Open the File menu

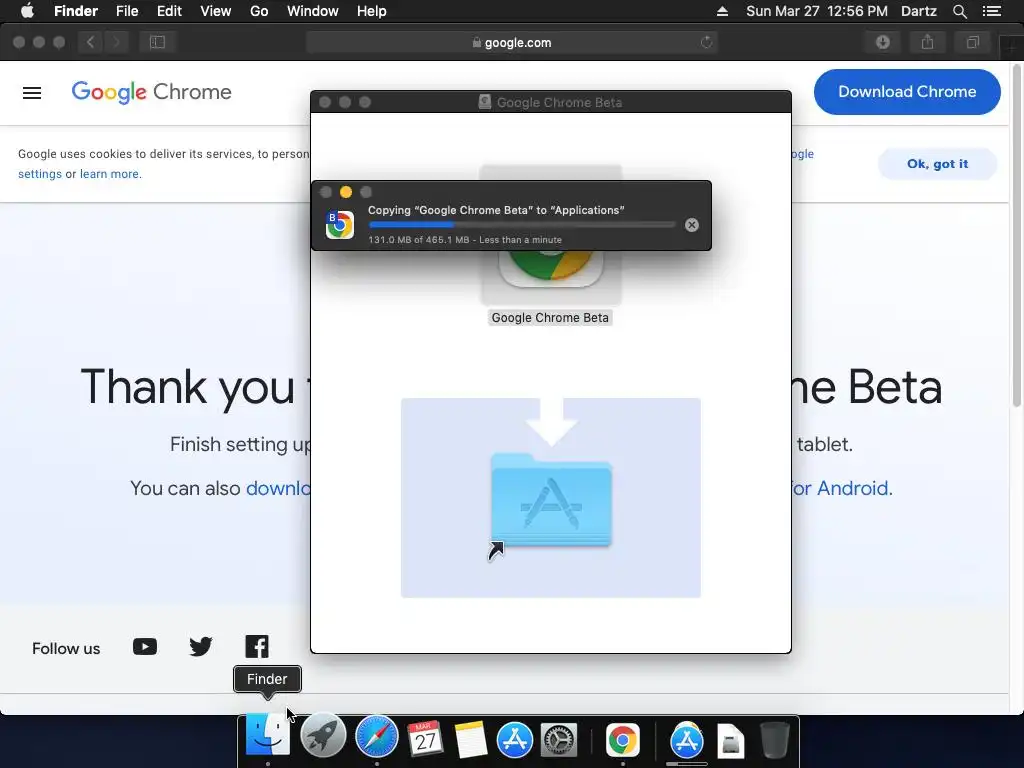[x=127, y=11]
